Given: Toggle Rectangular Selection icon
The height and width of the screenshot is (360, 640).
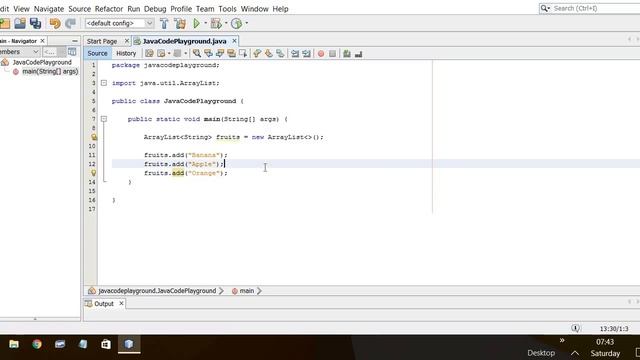Looking at the screenshot, I should (x=243, y=53).
